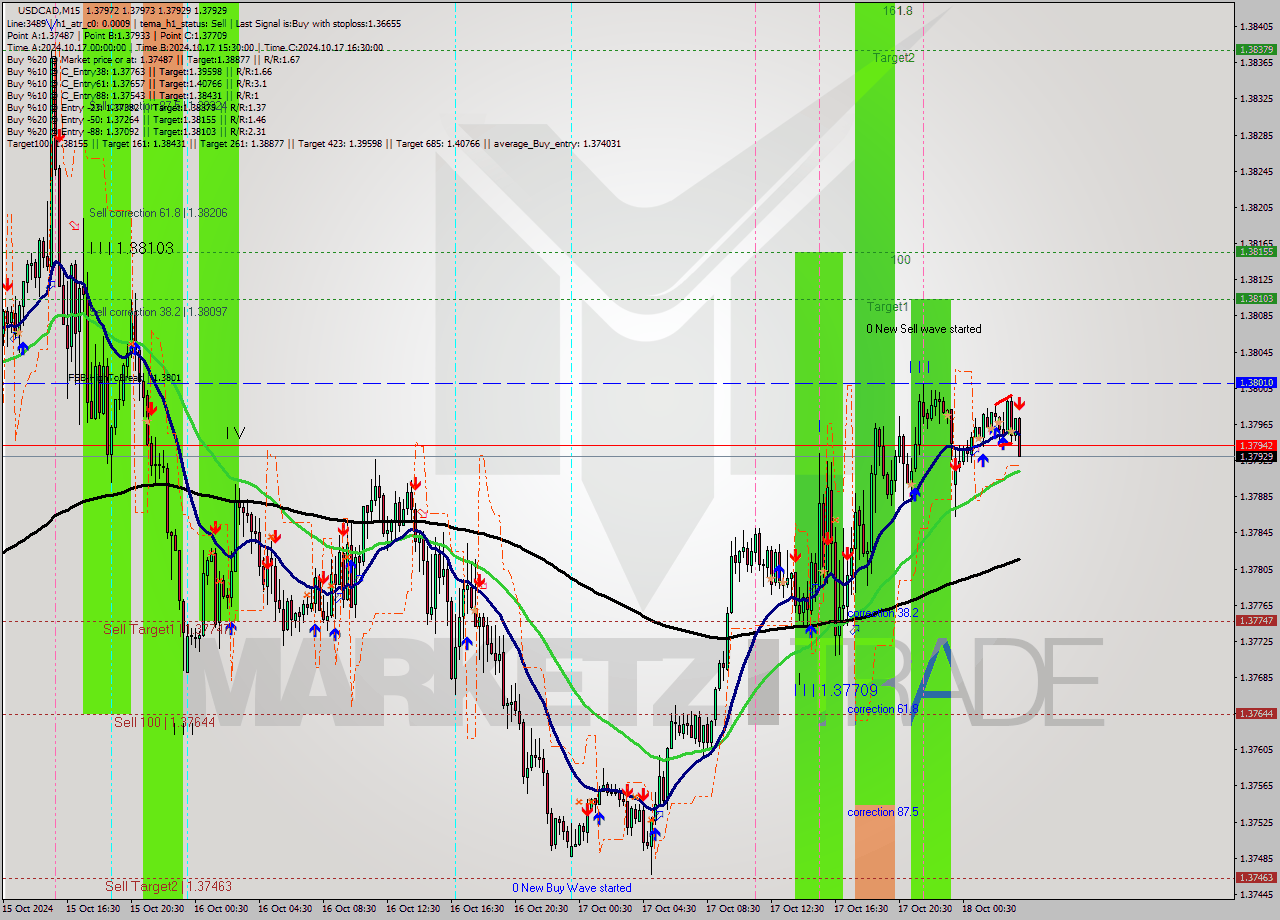Select the 'Sell correction 38.2 | 1.38097' label
The height and width of the screenshot is (920, 1280).
(x=158, y=312)
